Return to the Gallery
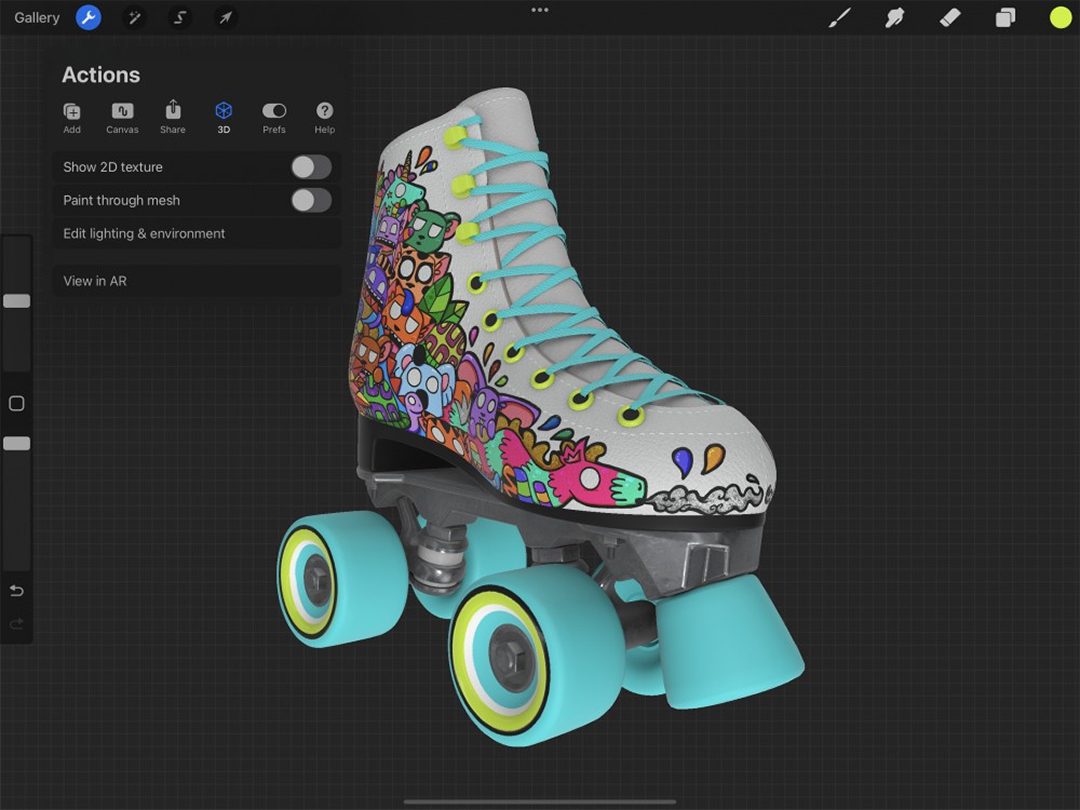The width and height of the screenshot is (1080, 810). [37, 17]
